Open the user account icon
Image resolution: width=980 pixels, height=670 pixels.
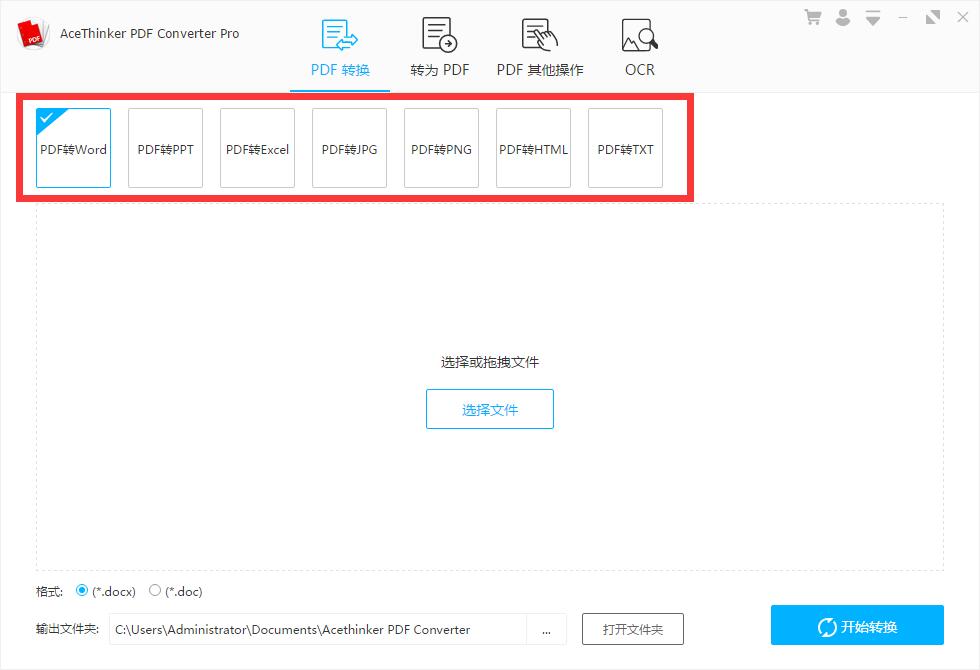pos(842,18)
